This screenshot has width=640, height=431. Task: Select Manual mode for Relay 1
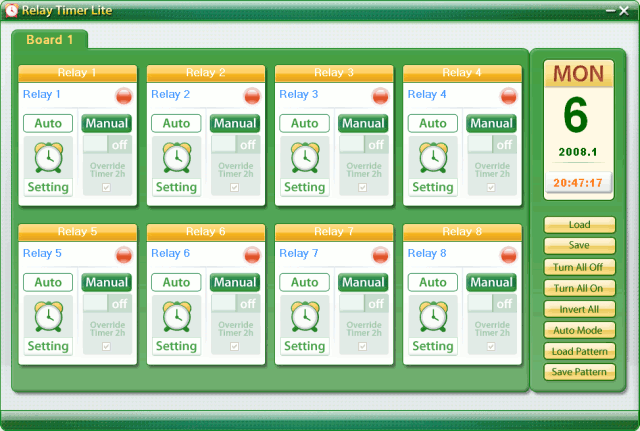click(x=107, y=123)
